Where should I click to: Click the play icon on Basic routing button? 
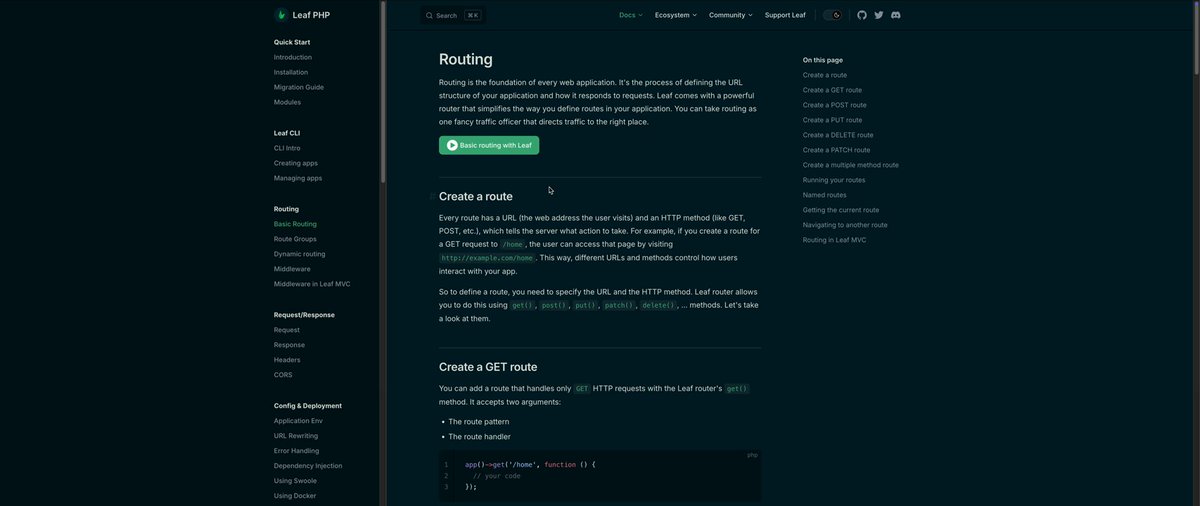pos(452,145)
